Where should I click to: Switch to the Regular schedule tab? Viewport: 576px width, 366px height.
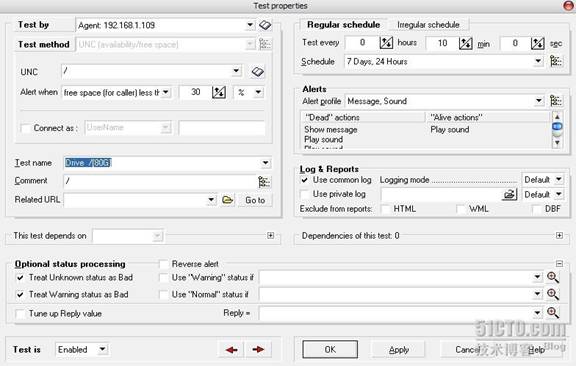343,25
